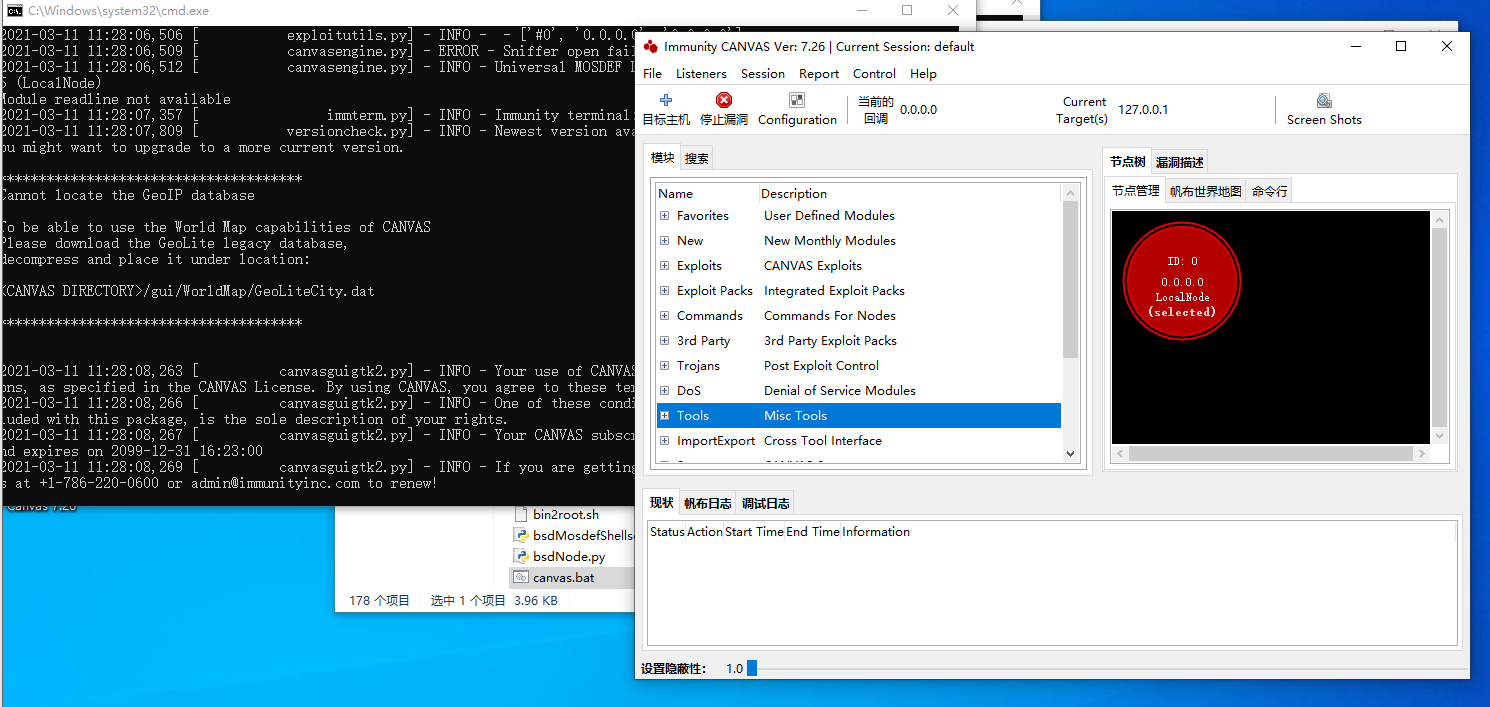Click the 'Post Exploit Control' description
Viewport: 1490px width, 707px height.
(x=821, y=365)
